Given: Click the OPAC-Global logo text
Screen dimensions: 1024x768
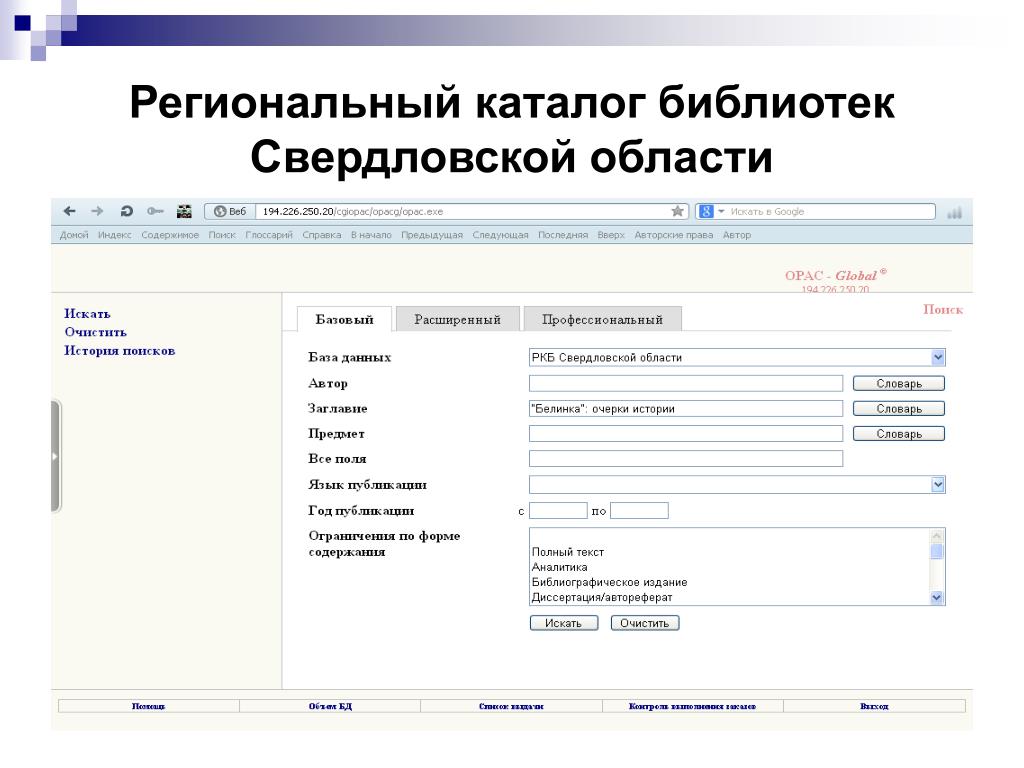Looking at the screenshot, I should tap(835, 275).
